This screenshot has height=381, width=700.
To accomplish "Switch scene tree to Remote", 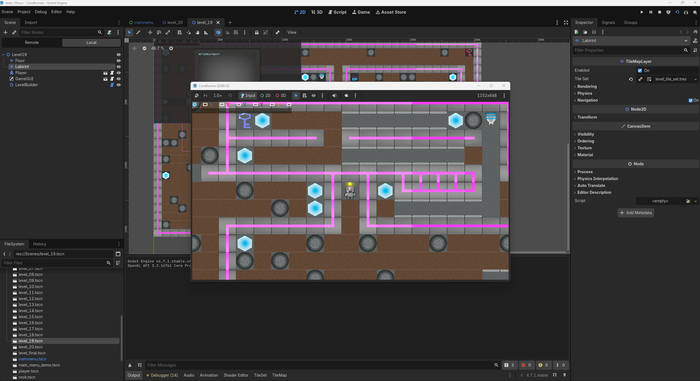I will (x=32, y=42).
